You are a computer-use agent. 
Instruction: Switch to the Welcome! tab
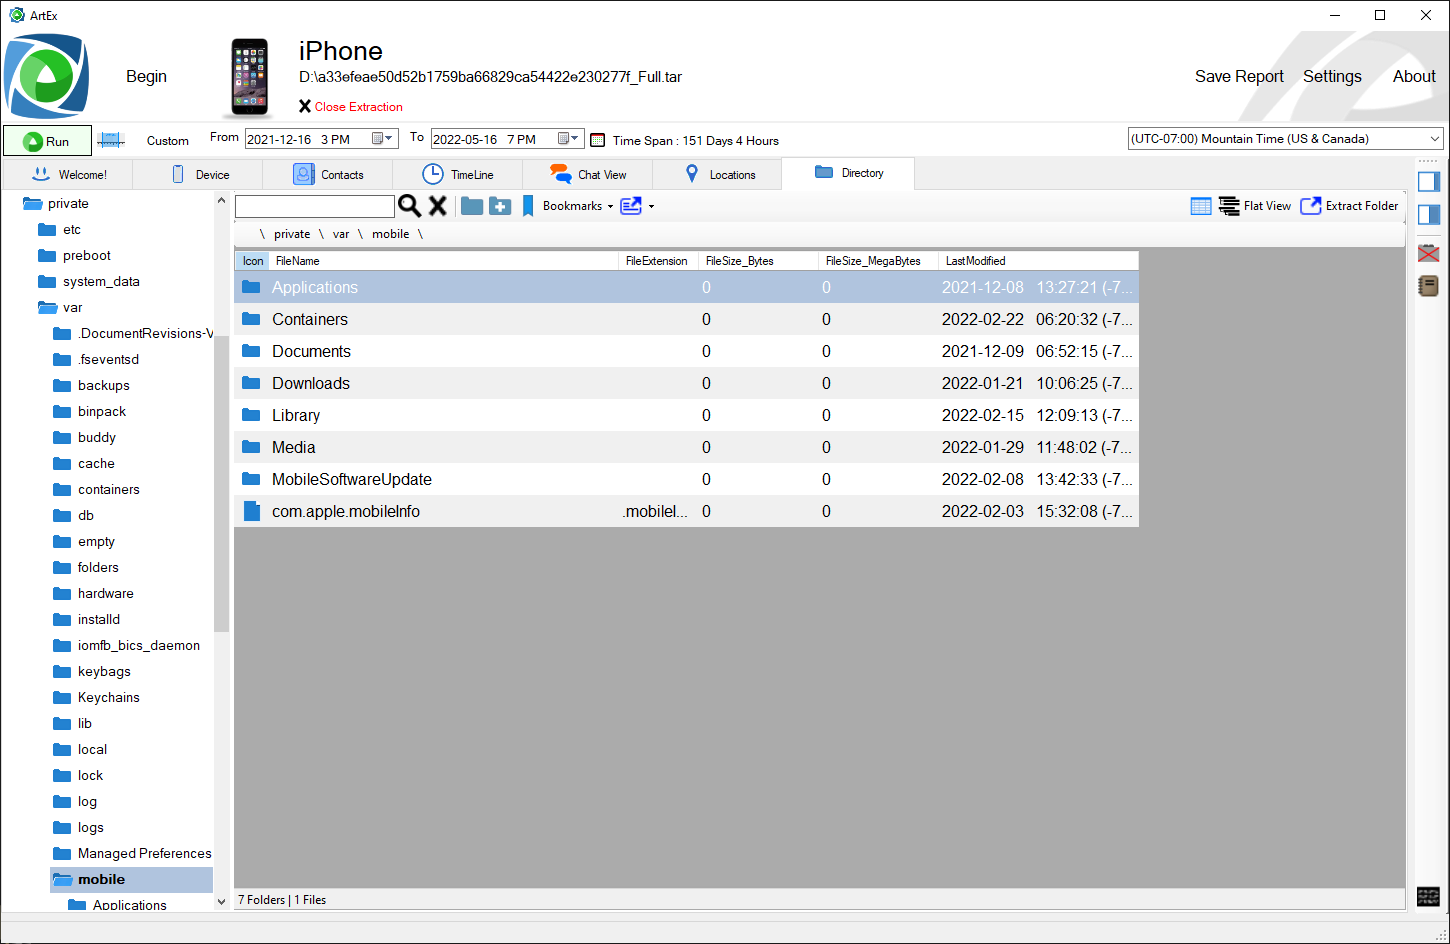[x=67, y=174]
